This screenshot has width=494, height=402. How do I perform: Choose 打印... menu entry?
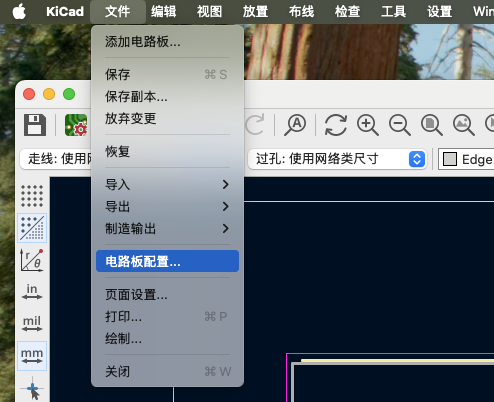[167, 316]
